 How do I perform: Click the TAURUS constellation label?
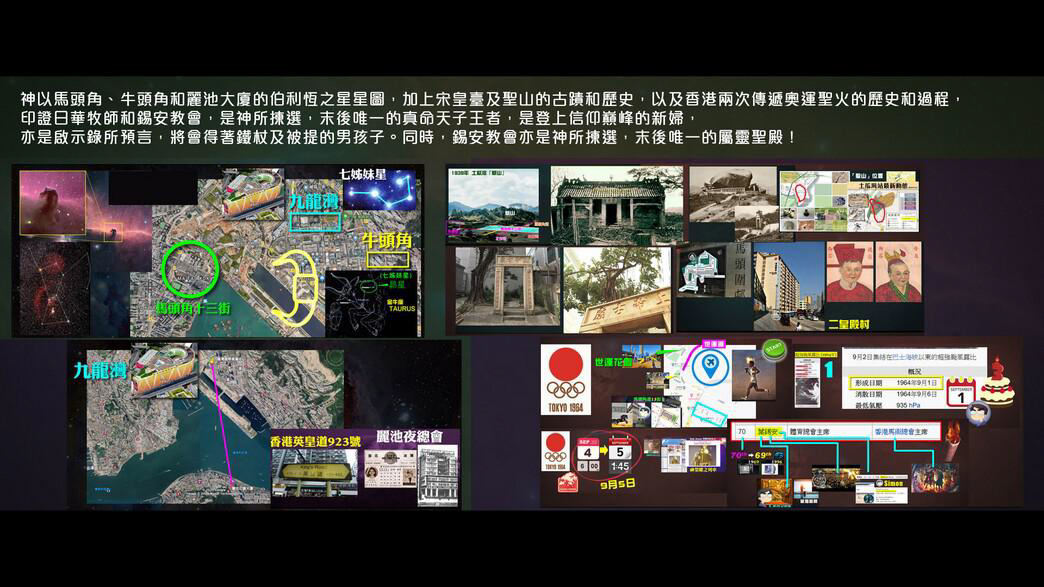401,309
